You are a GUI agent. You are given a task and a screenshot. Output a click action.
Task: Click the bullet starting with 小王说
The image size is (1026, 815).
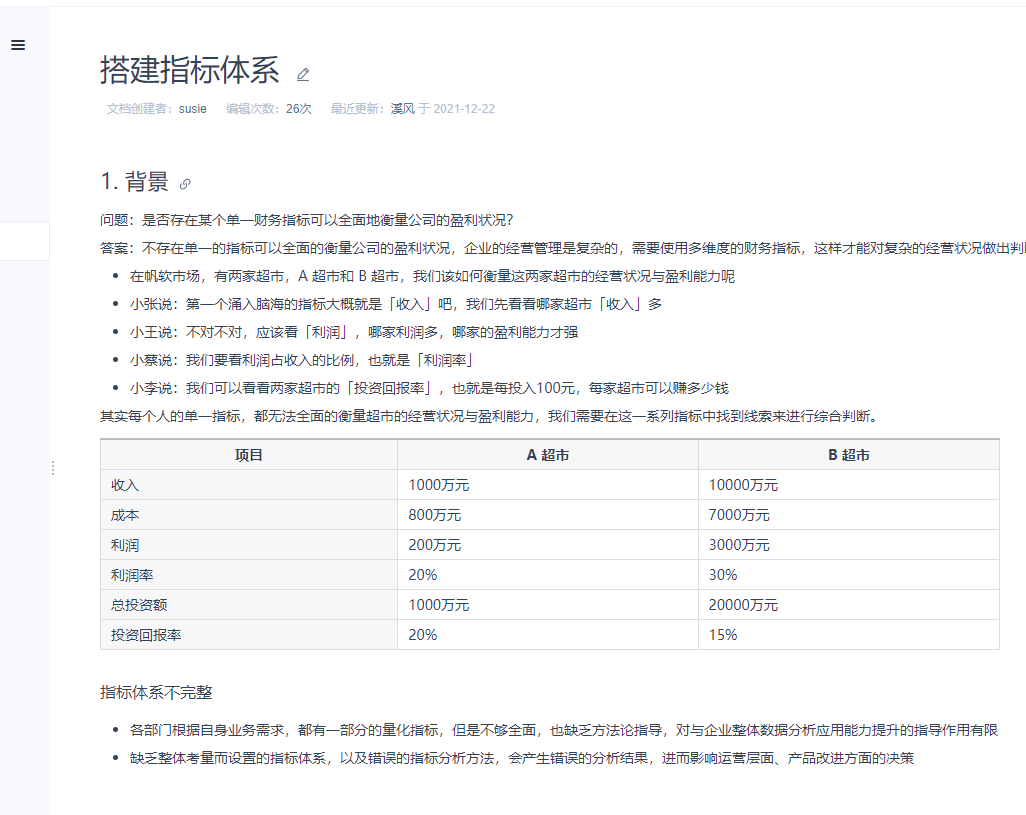point(354,332)
